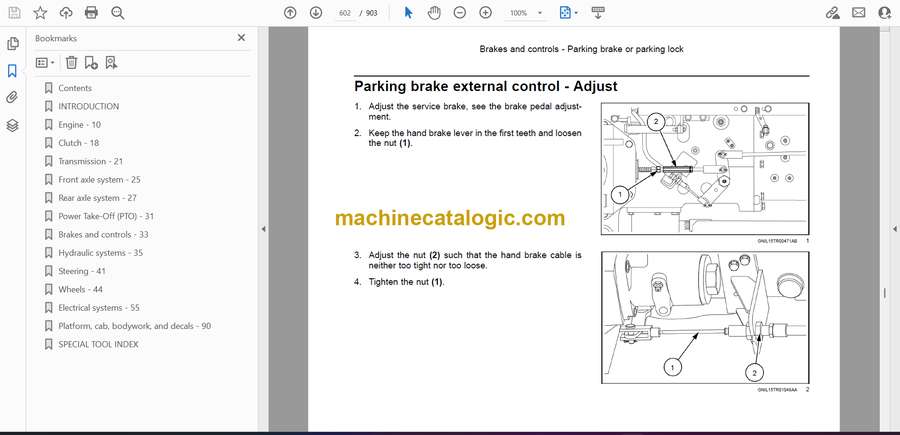Send file by email envelope icon
Image resolution: width=900 pixels, height=435 pixels.
tap(859, 13)
